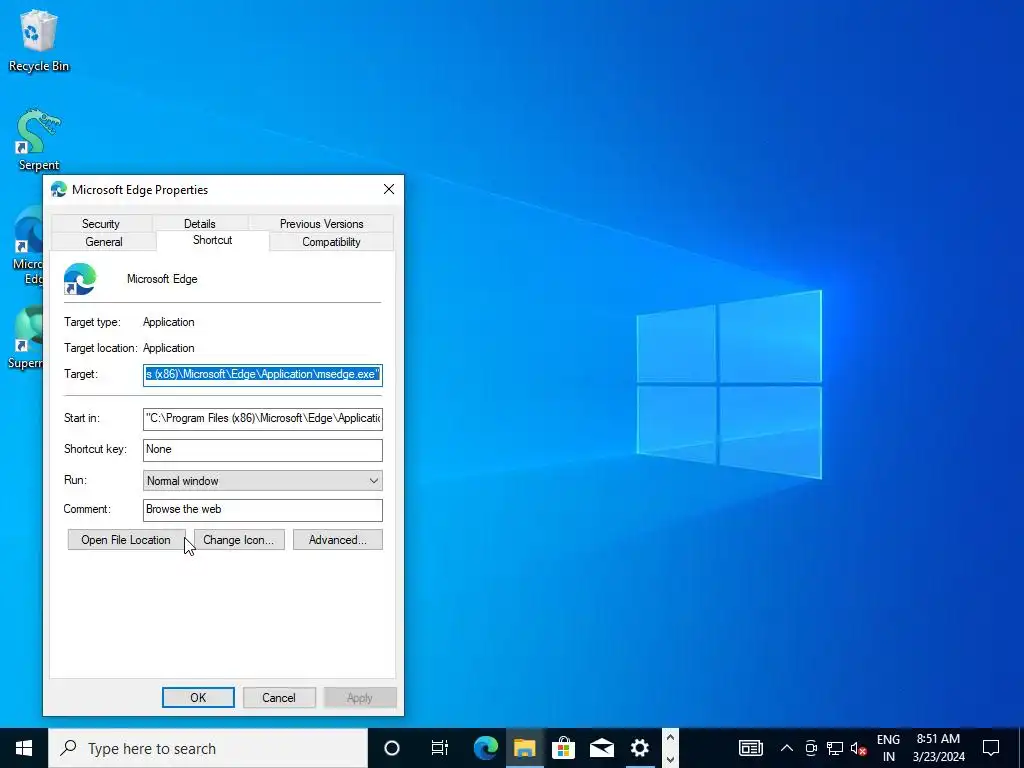Launch Microsoft Edge from the taskbar
Image resolution: width=1024 pixels, height=768 pixels.
coord(486,748)
